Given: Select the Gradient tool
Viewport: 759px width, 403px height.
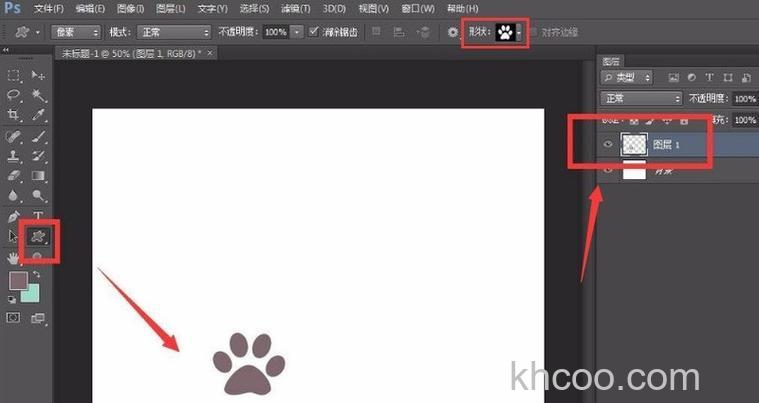Looking at the screenshot, I should pos(38,175).
